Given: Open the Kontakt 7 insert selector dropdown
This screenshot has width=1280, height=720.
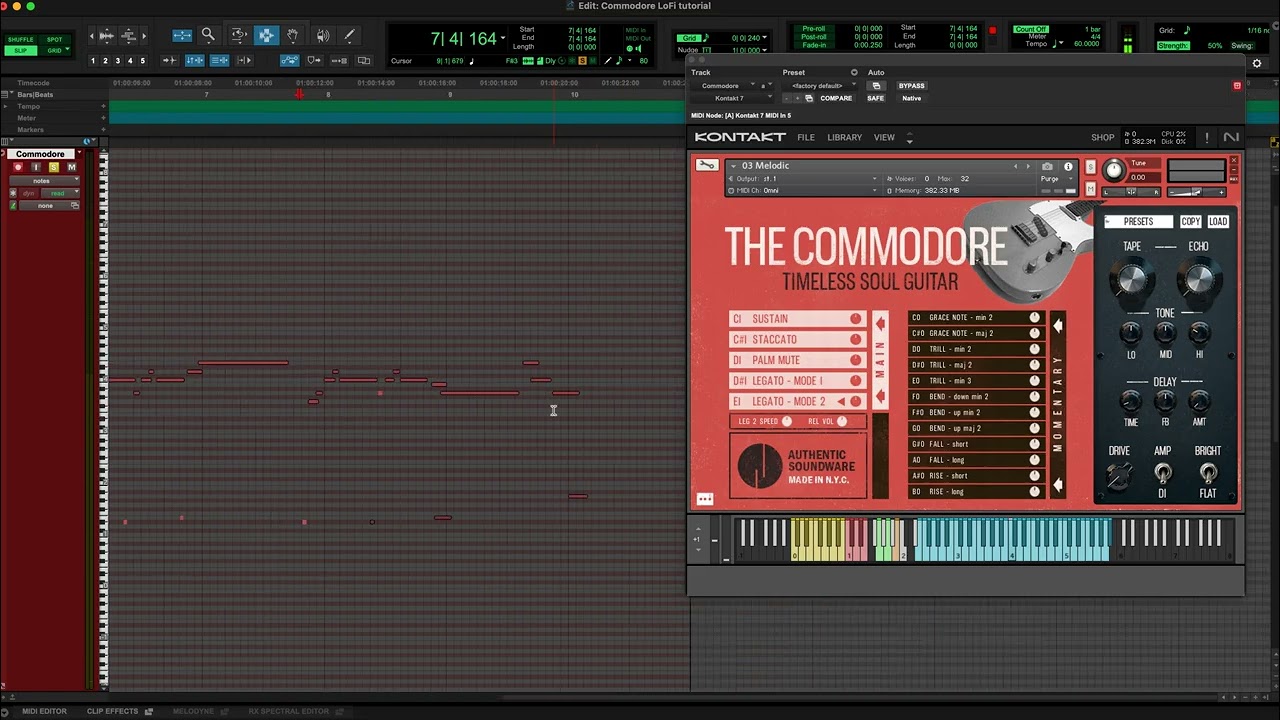Looking at the screenshot, I should click(731, 98).
